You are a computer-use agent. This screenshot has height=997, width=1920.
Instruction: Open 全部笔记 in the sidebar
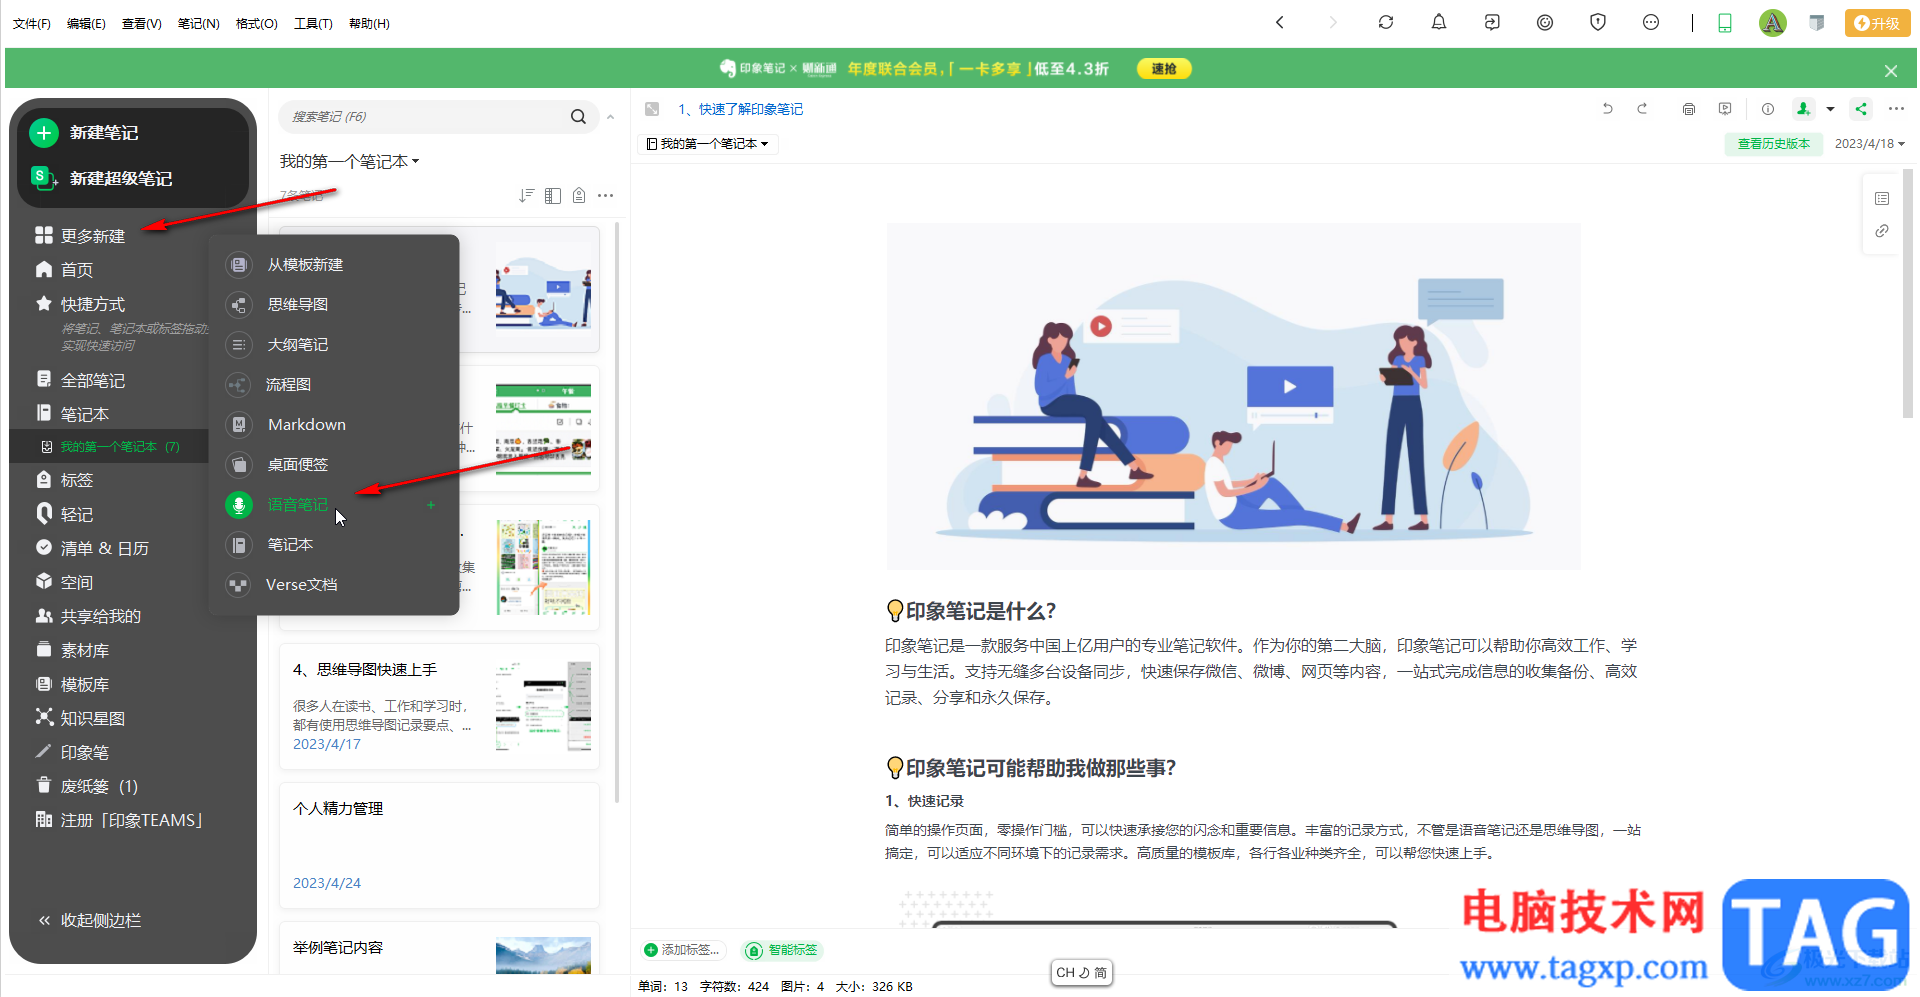pyautogui.click(x=93, y=381)
